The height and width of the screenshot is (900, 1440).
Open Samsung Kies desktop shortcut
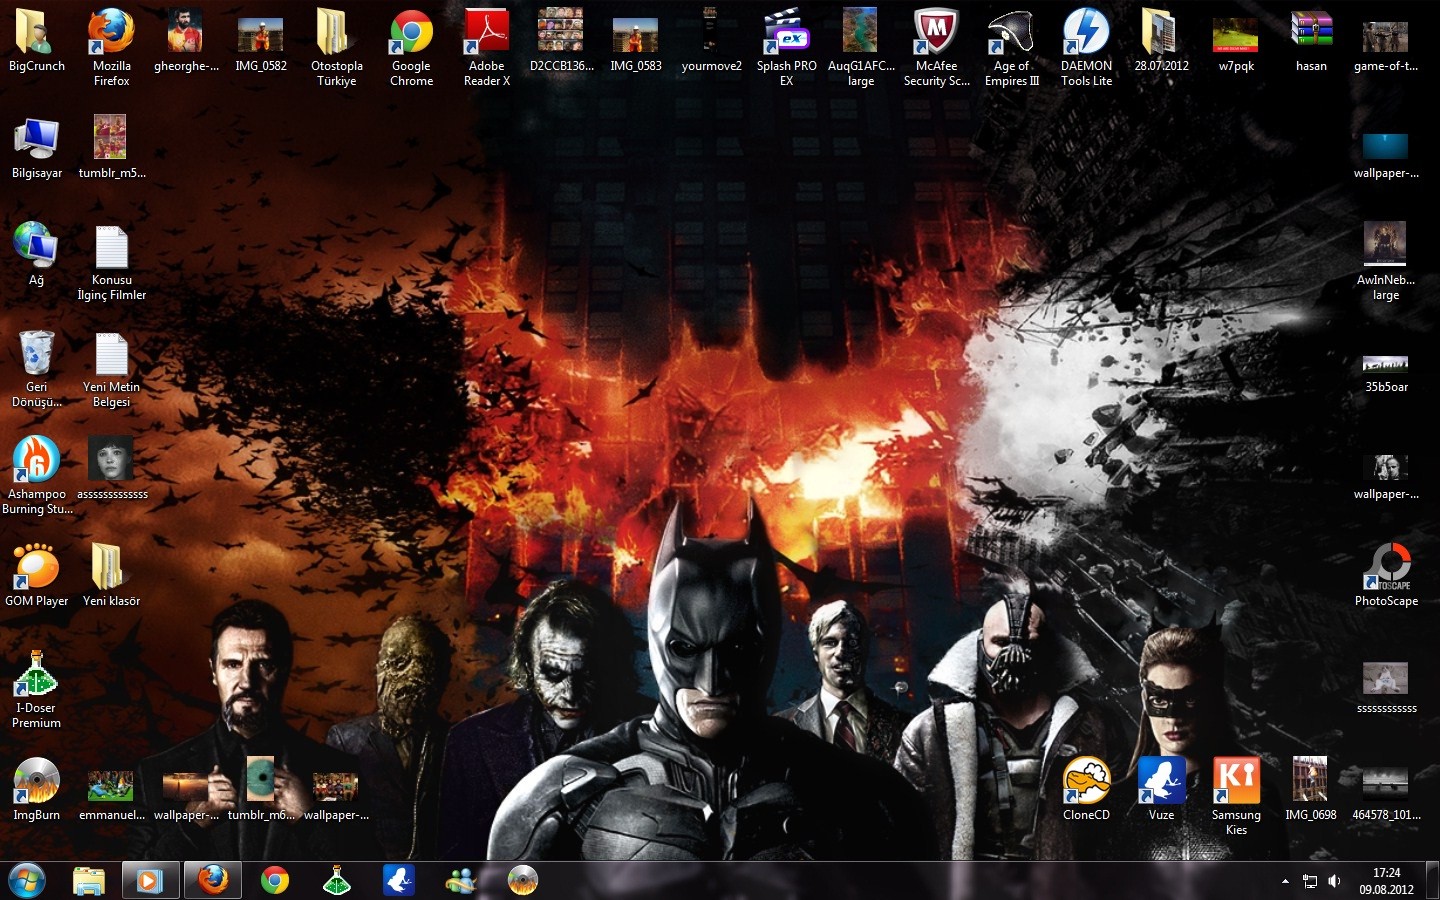pyautogui.click(x=1236, y=781)
